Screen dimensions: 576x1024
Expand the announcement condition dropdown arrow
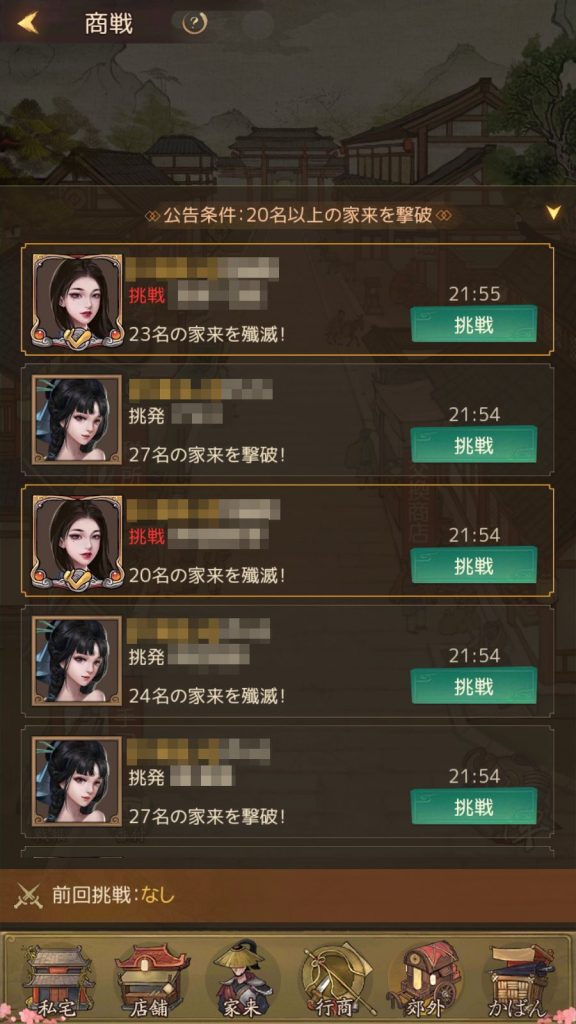click(x=553, y=212)
